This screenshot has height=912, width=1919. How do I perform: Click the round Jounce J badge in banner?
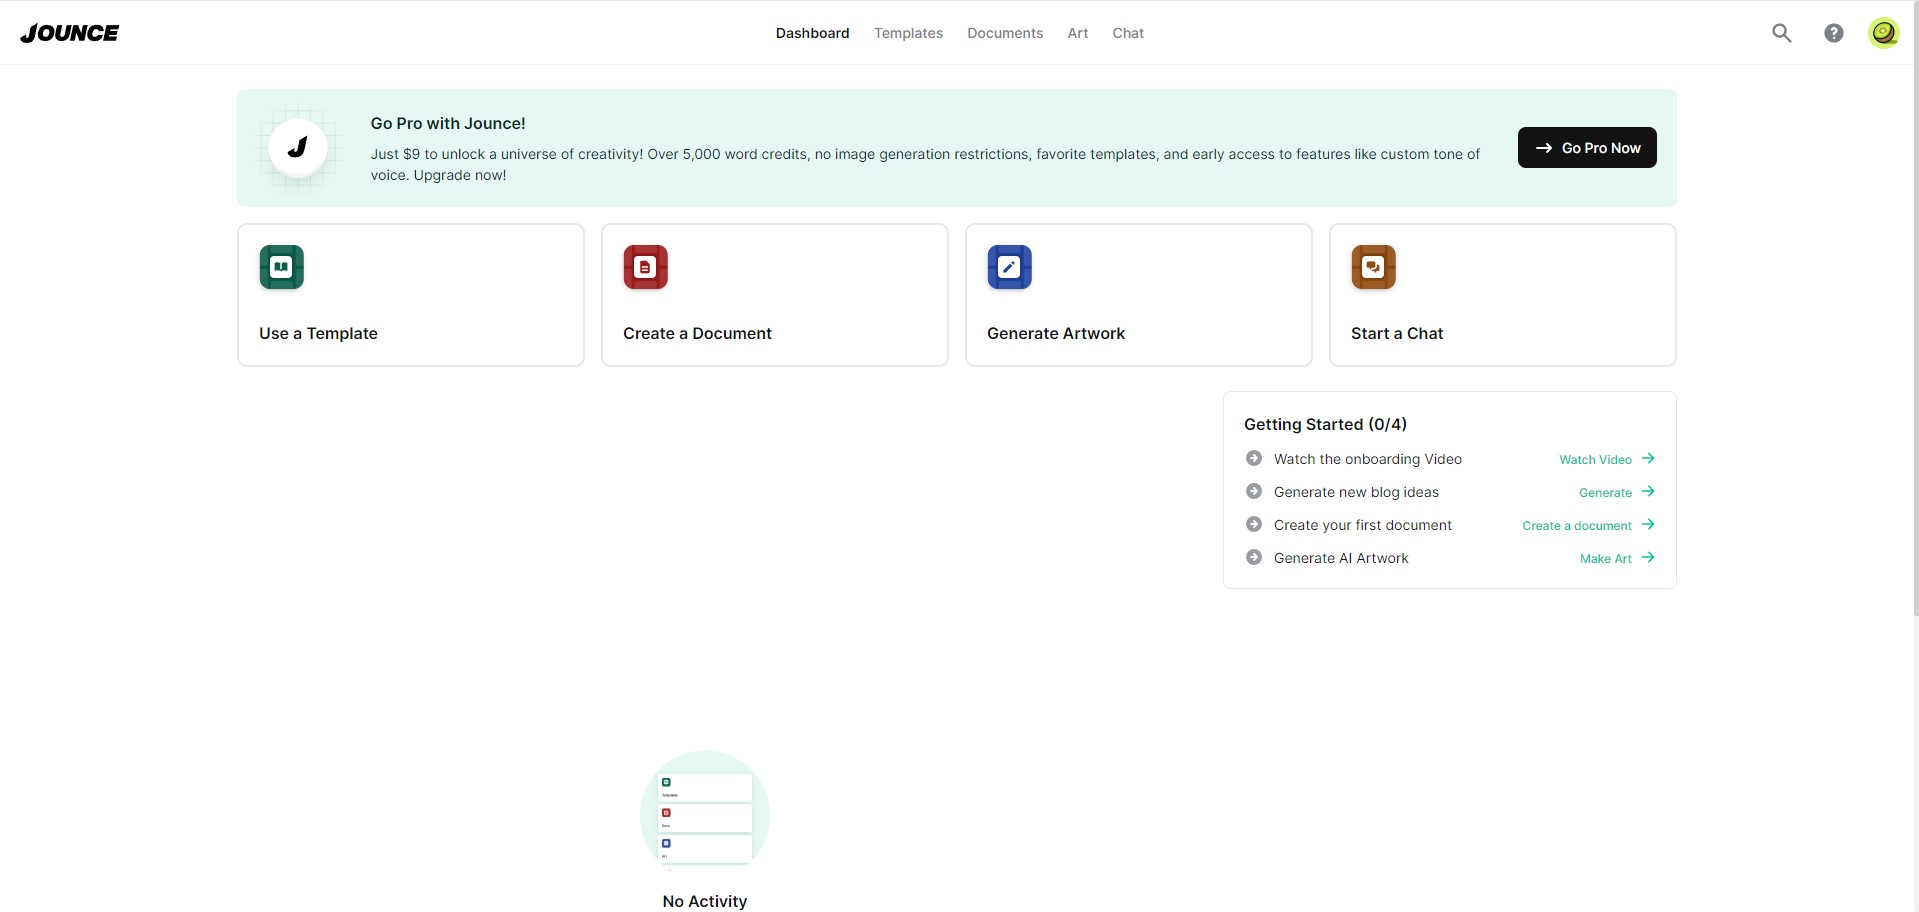[x=298, y=148]
